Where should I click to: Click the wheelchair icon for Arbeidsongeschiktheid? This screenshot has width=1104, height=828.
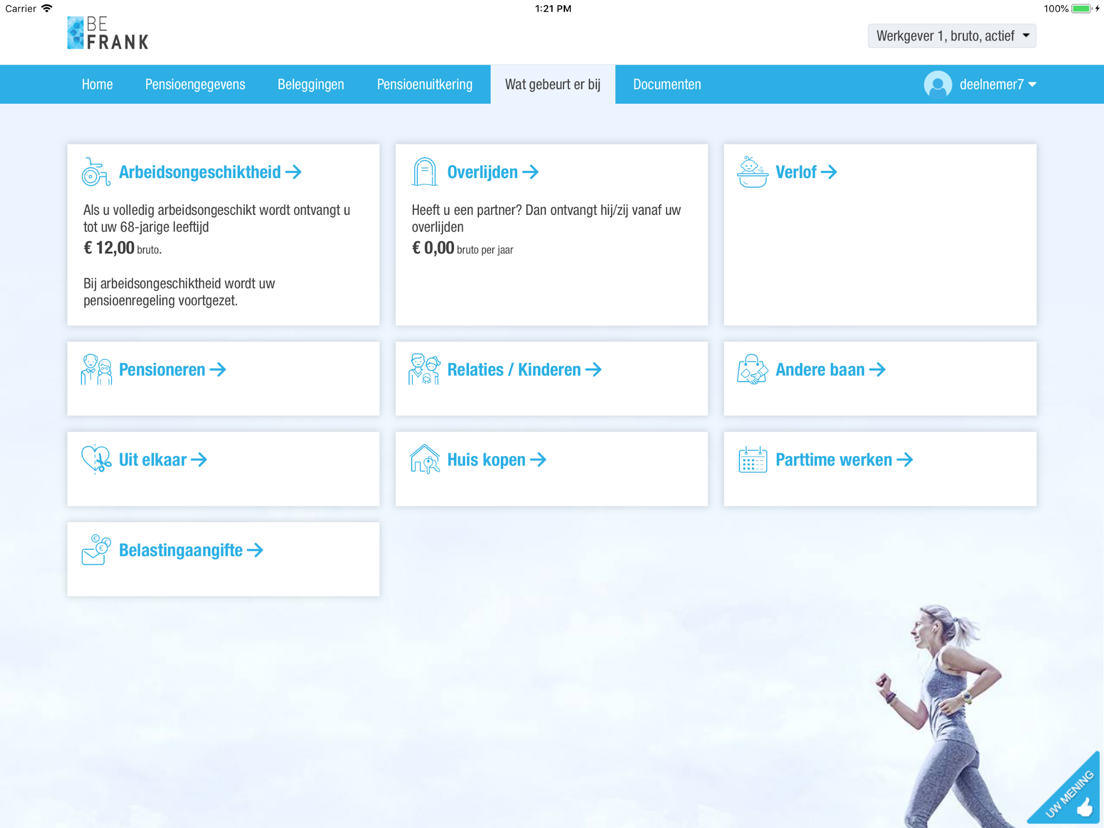pyautogui.click(x=96, y=172)
